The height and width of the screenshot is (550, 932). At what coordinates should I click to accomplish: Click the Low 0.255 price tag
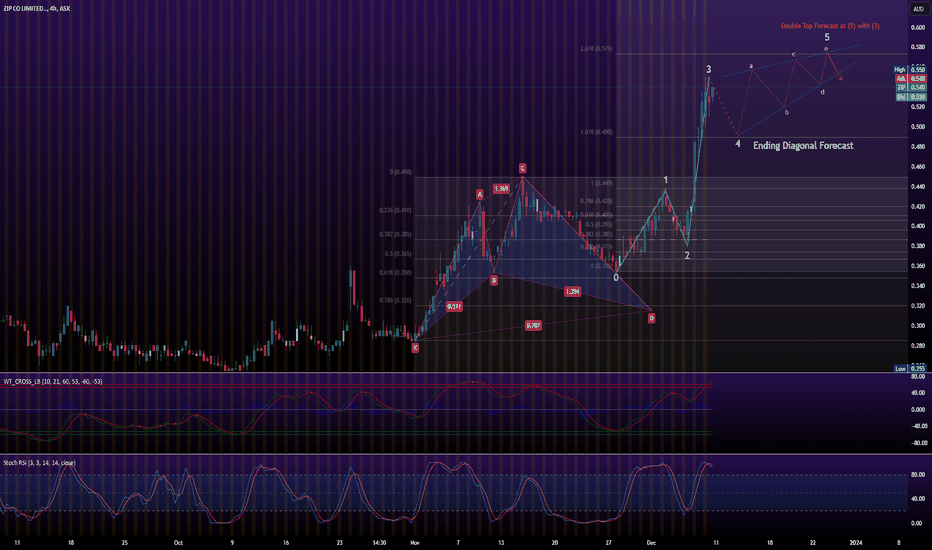click(911, 369)
